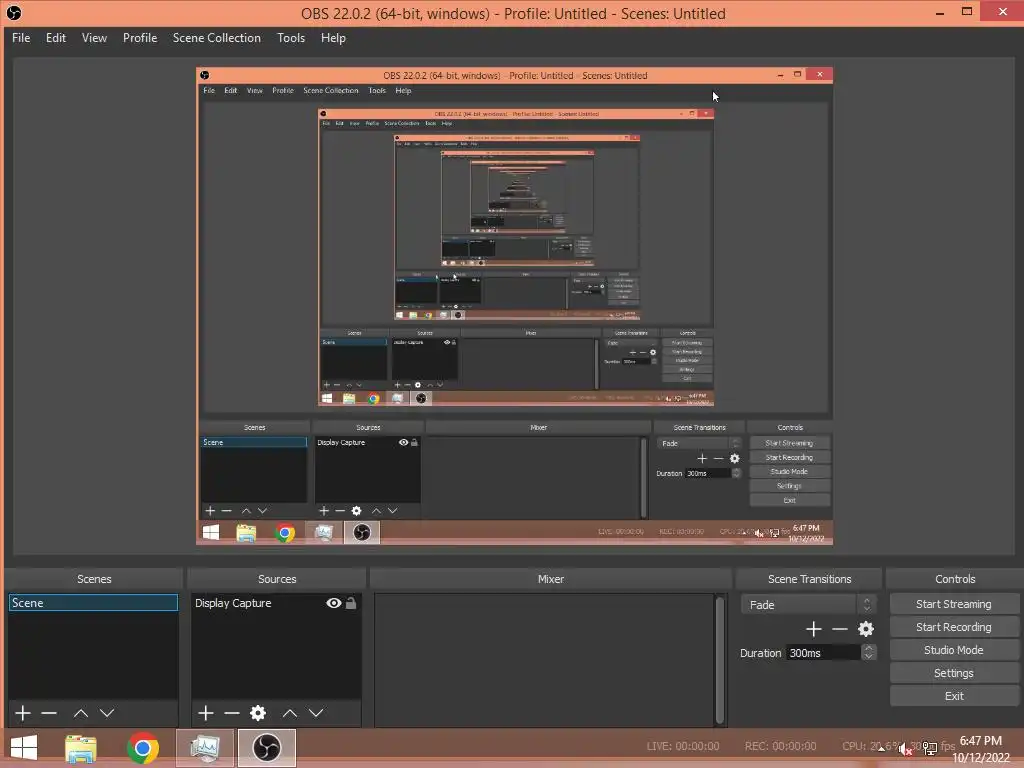Click REC: 00:00:00 status text
The height and width of the screenshot is (768, 1024).
(780, 746)
